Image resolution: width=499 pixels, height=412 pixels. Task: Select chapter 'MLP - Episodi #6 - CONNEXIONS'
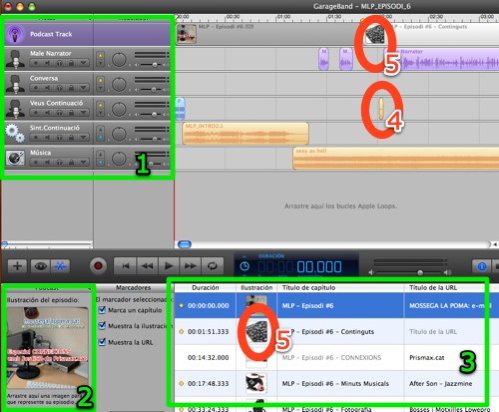(331, 358)
